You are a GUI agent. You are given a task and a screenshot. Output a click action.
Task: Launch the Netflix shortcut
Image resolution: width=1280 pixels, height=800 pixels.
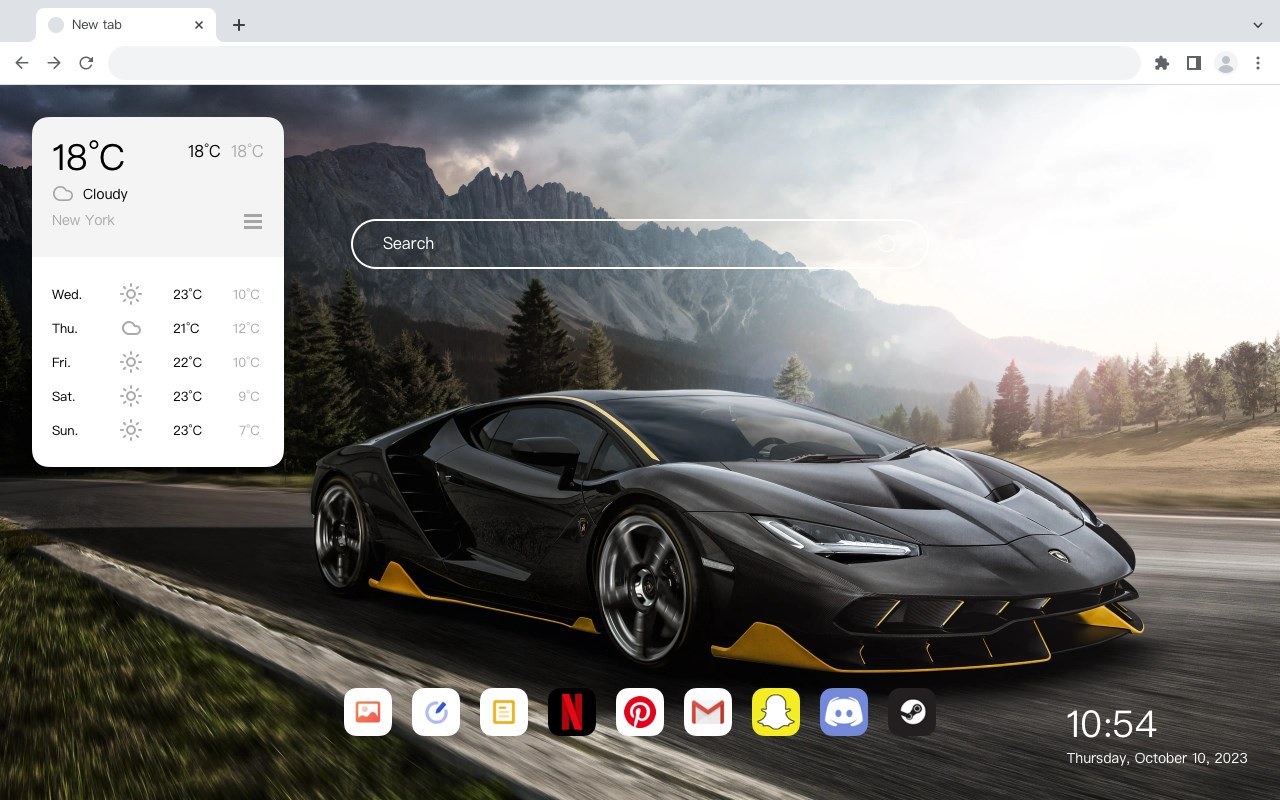(572, 712)
